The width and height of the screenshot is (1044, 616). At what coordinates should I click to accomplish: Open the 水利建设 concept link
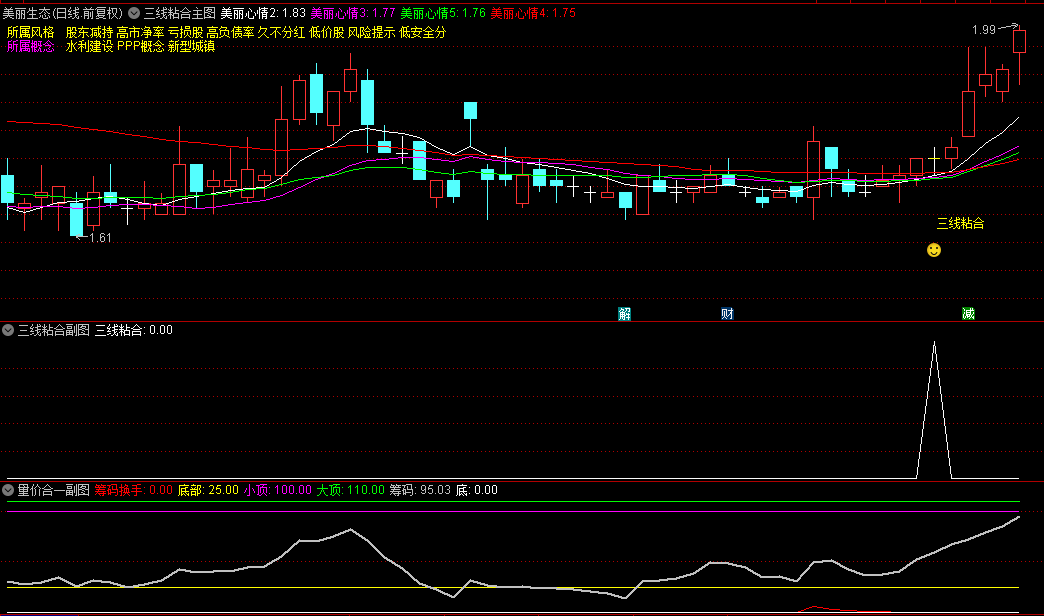click(89, 46)
